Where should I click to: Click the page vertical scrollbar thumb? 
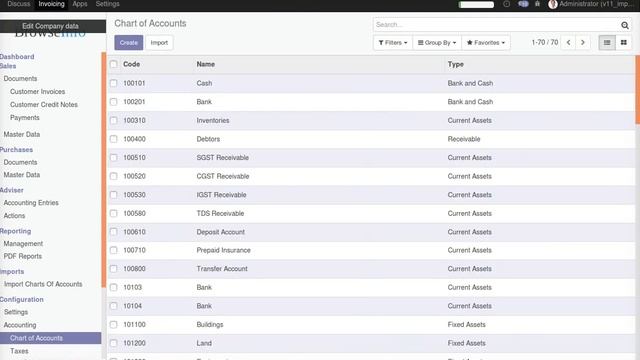[638, 90]
